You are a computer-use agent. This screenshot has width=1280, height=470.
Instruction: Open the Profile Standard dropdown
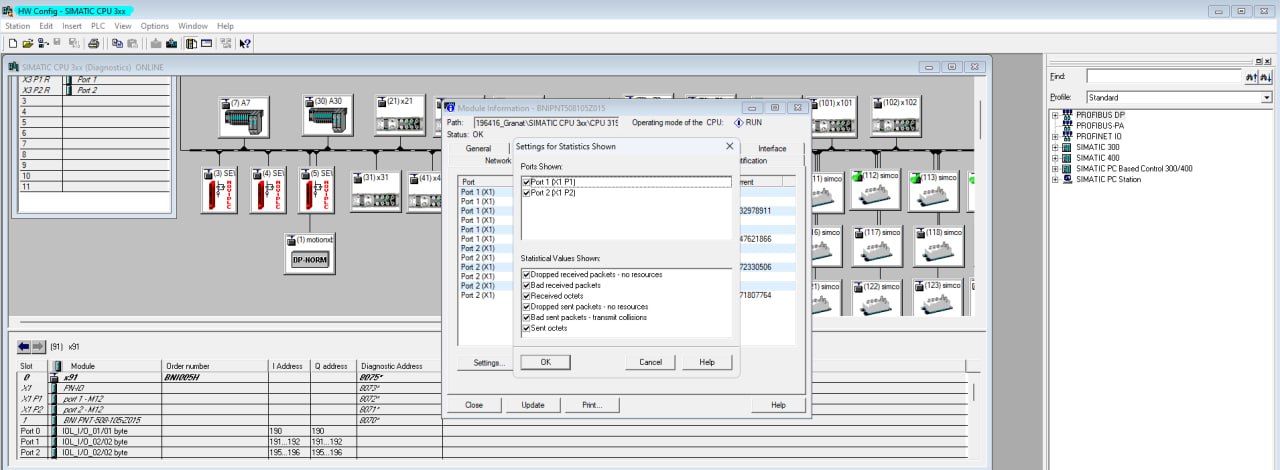pyautogui.click(x=1267, y=98)
